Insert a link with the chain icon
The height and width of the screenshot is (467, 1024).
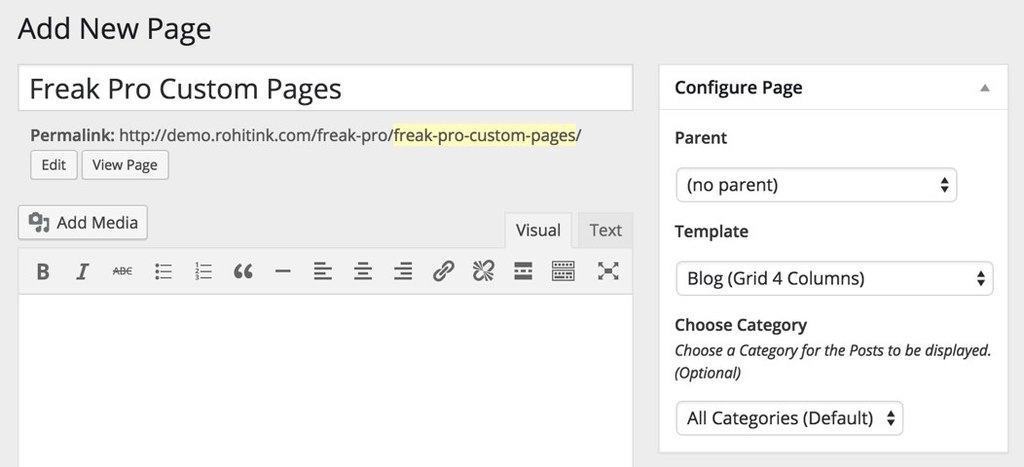click(x=443, y=271)
